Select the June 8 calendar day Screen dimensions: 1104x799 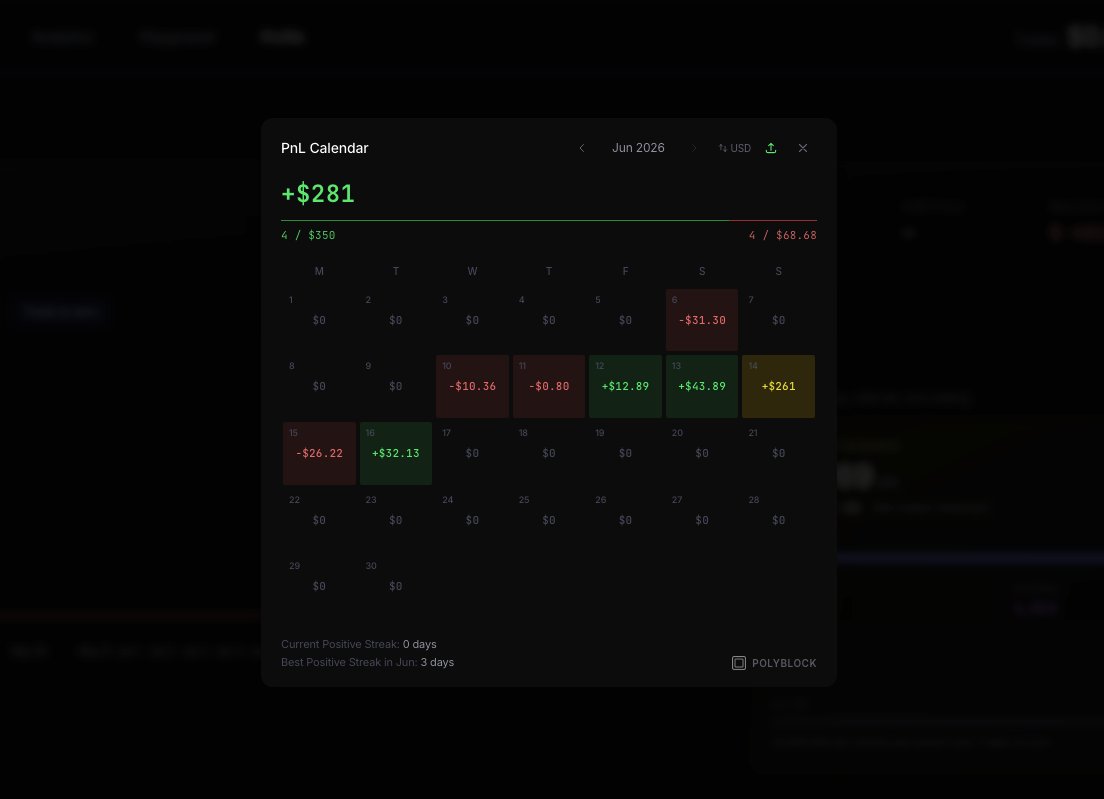point(319,386)
